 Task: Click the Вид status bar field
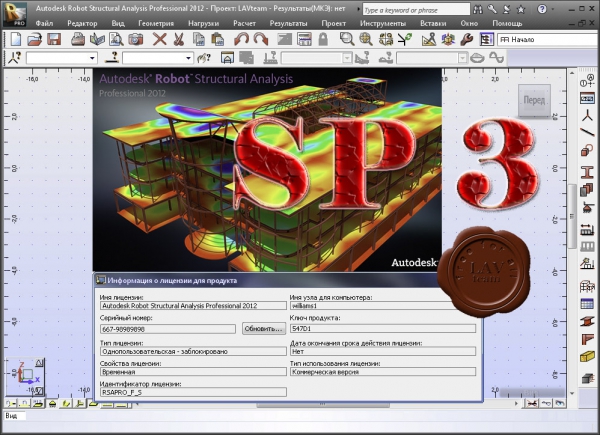click(15, 415)
